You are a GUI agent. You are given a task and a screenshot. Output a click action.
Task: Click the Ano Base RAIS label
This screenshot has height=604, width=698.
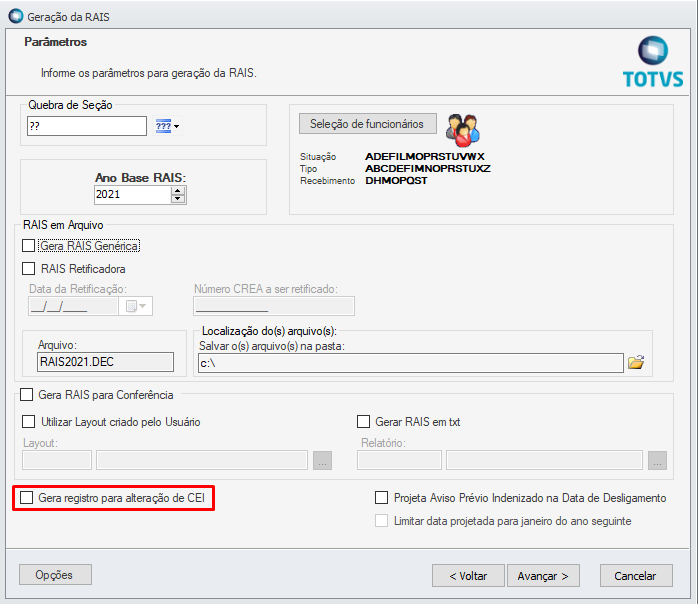click(140, 178)
